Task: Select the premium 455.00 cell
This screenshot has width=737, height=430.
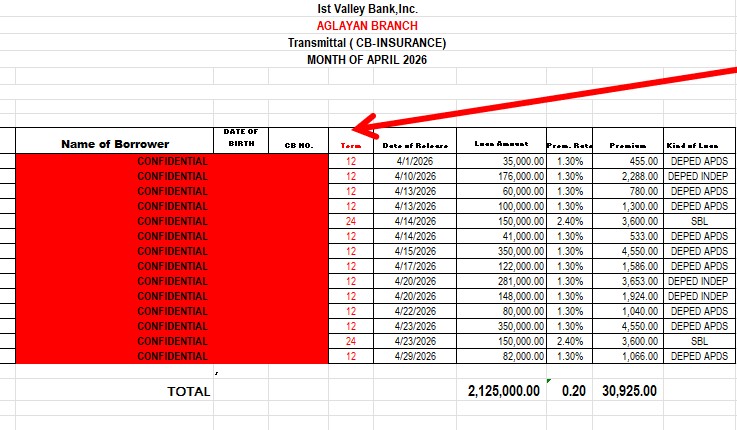Action: (628, 161)
